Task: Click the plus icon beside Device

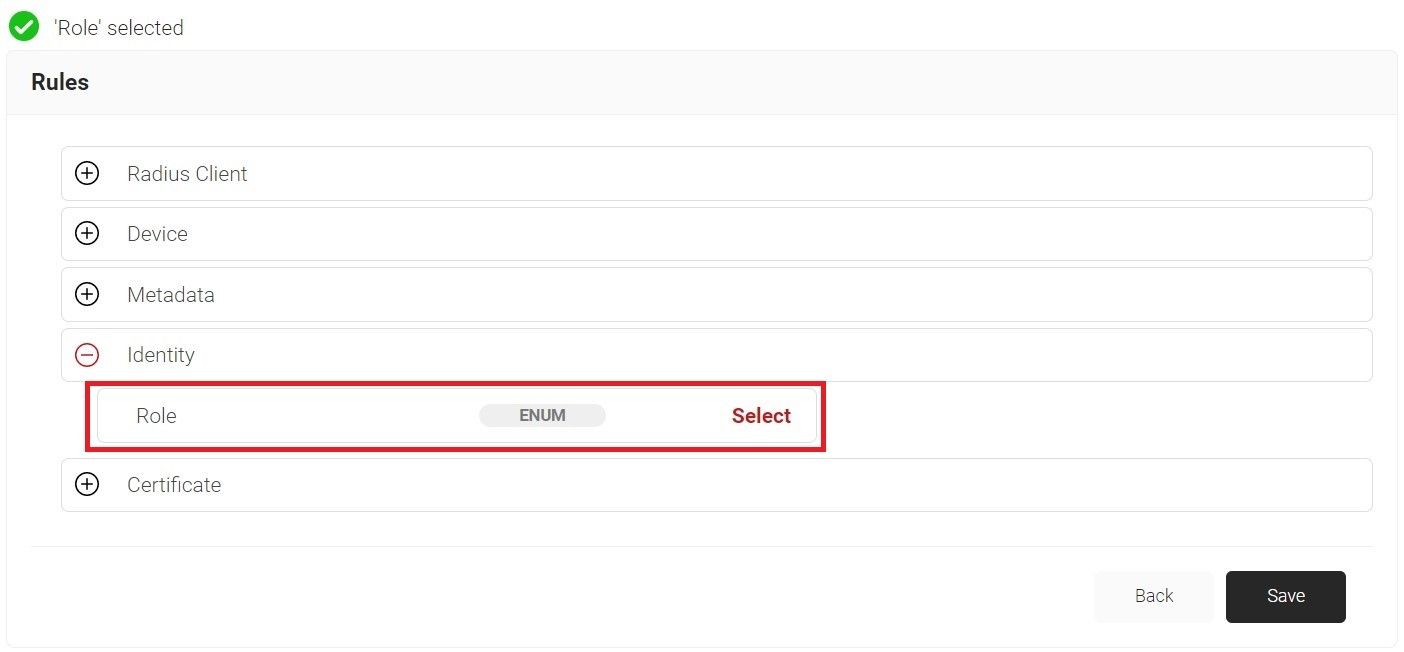Action: (x=88, y=234)
